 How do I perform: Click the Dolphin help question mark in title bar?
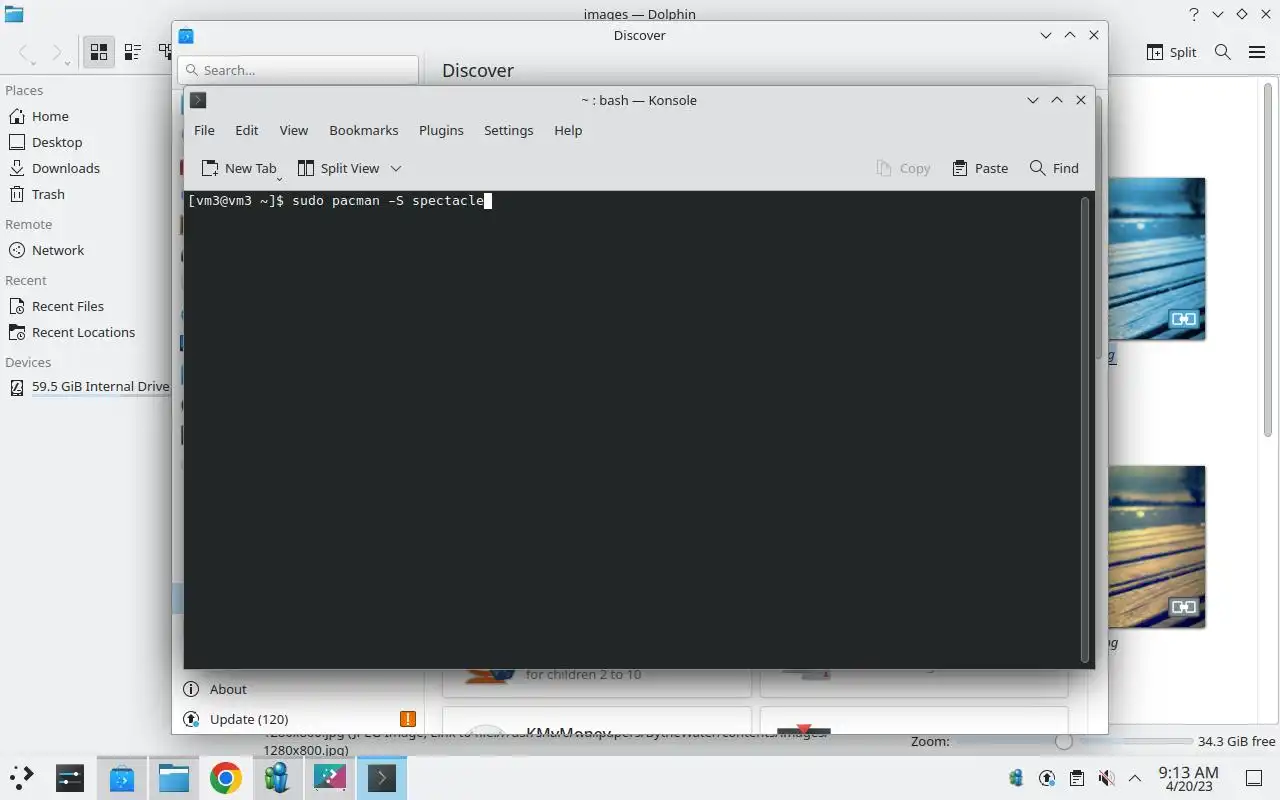pyautogui.click(x=1193, y=14)
